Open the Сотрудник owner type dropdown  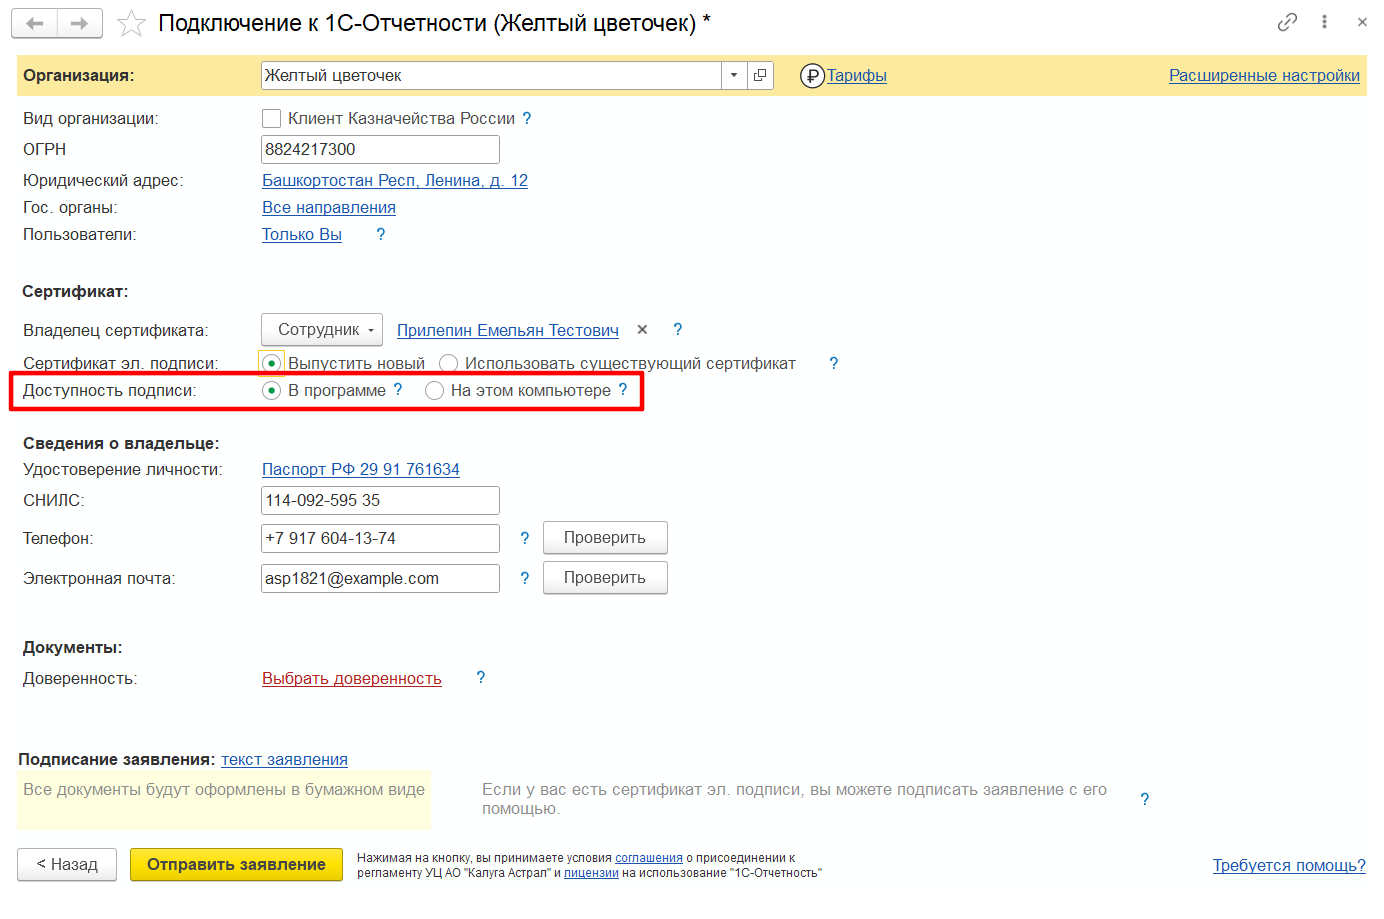[321, 330]
